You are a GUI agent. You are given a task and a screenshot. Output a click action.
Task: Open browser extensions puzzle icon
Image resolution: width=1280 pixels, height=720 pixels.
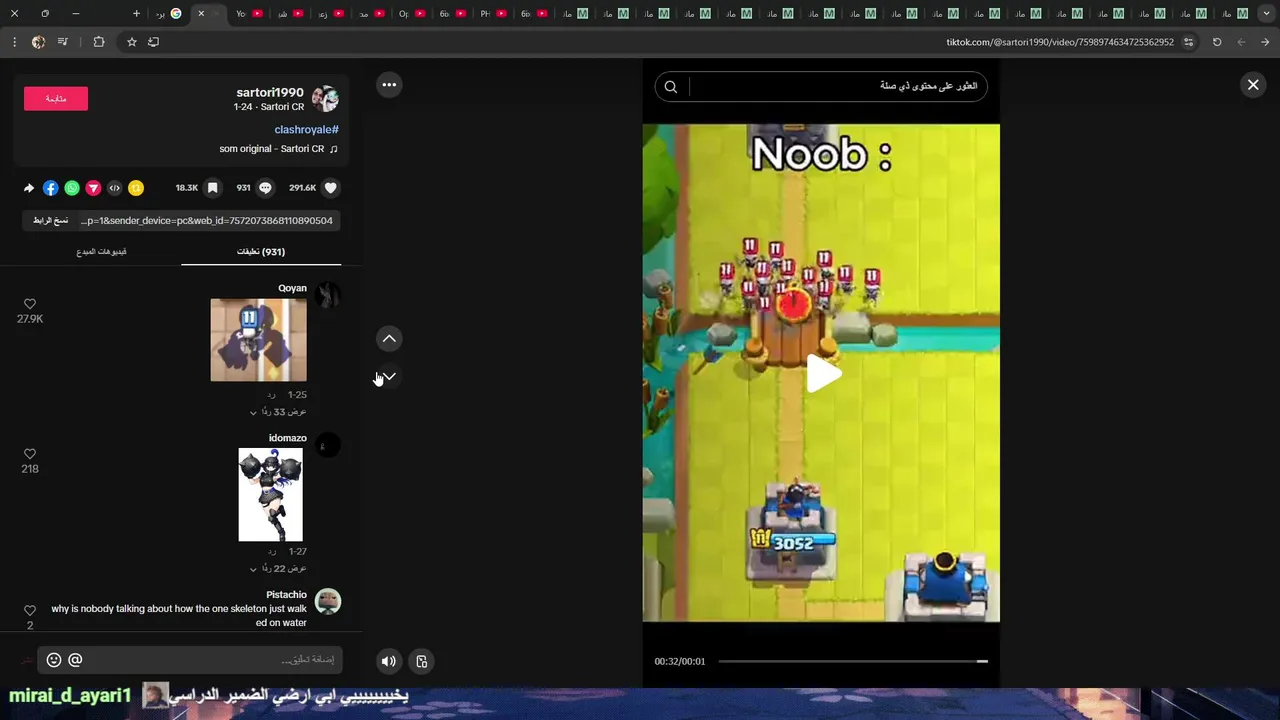(x=98, y=42)
